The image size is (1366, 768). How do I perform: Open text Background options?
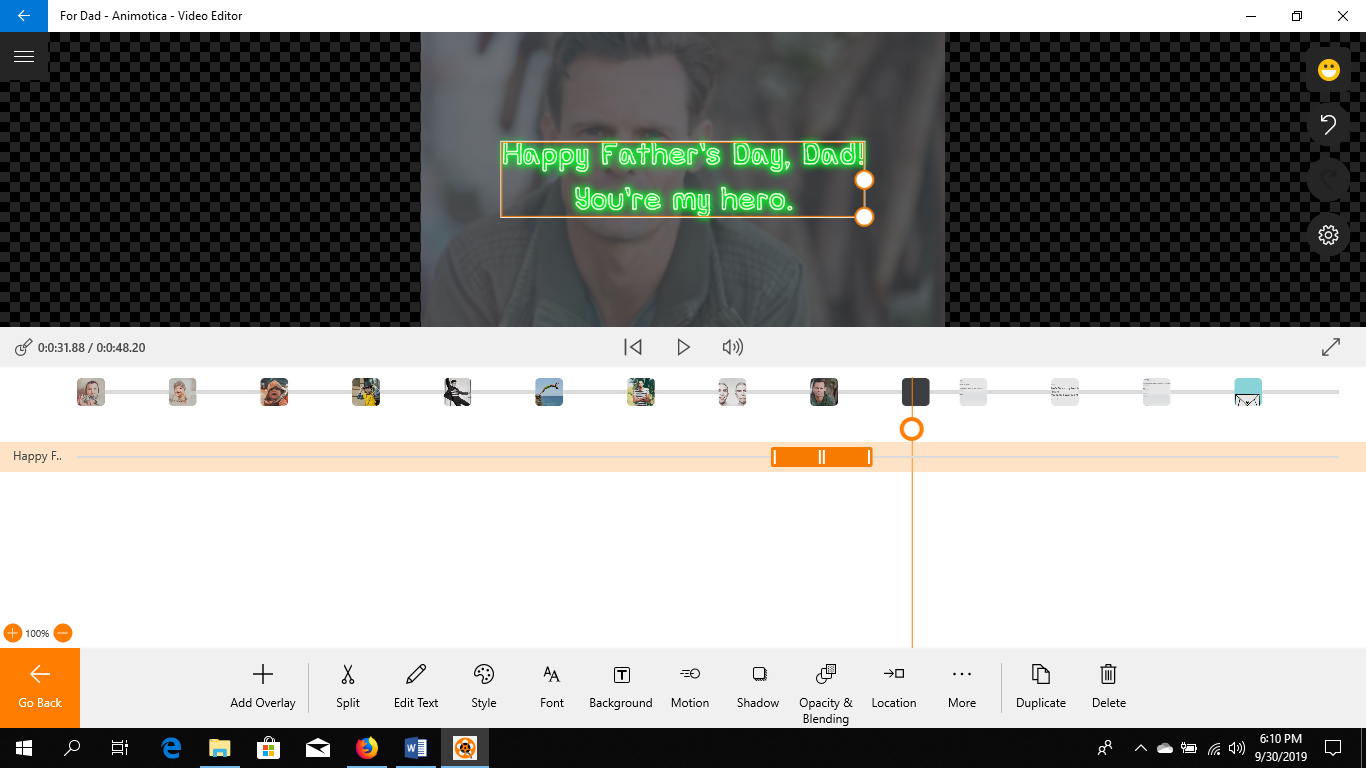(621, 687)
